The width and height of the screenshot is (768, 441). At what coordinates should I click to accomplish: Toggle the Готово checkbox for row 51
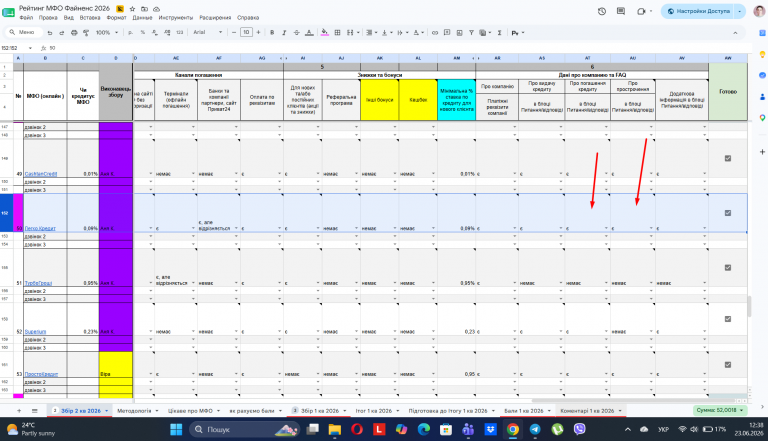(x=728, y=268)
